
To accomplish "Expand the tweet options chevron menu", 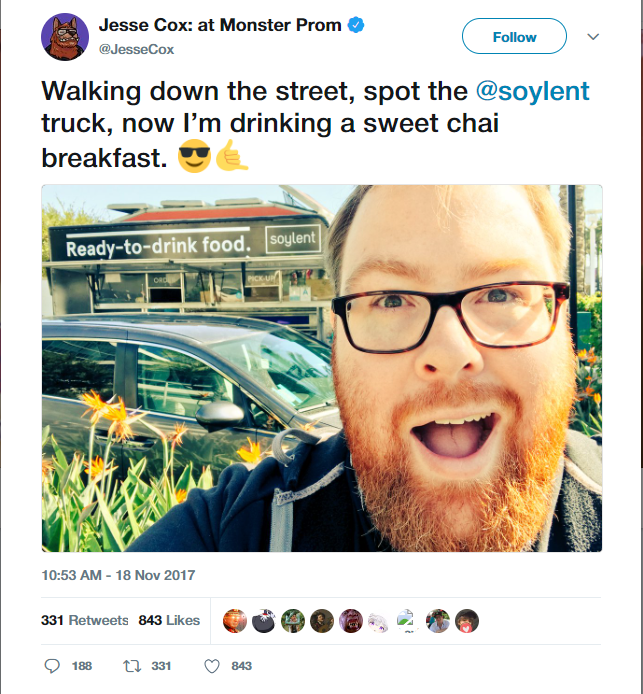I will 592,37.
